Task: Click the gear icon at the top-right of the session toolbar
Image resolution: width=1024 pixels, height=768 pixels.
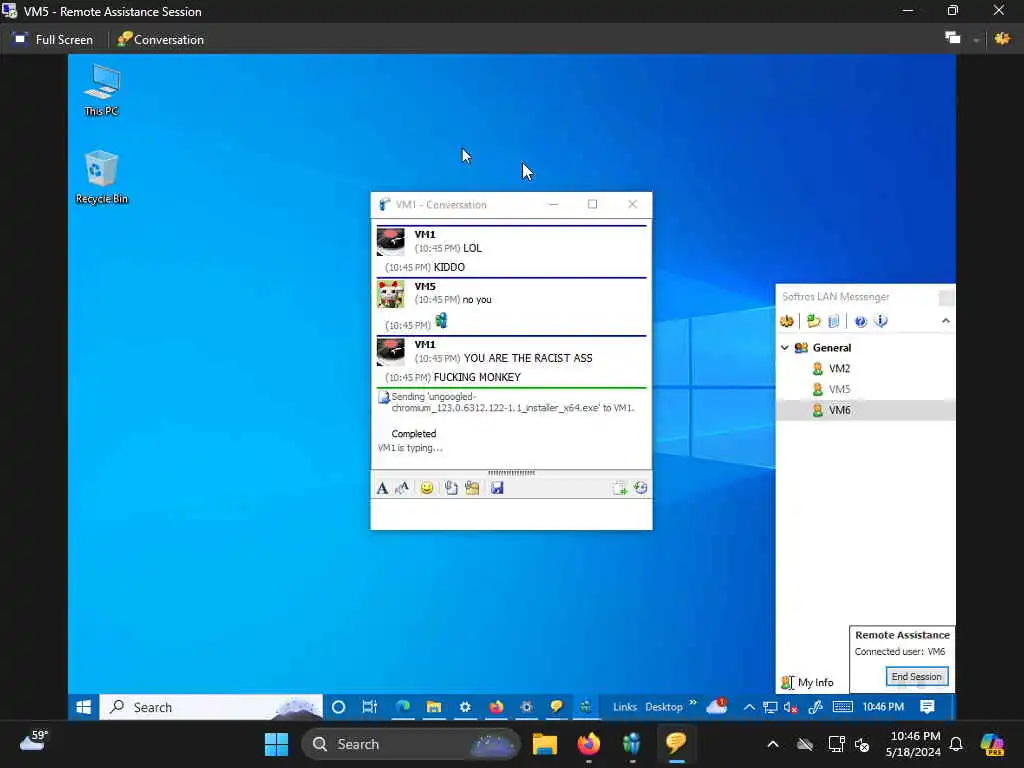Action: point(1002,39)
